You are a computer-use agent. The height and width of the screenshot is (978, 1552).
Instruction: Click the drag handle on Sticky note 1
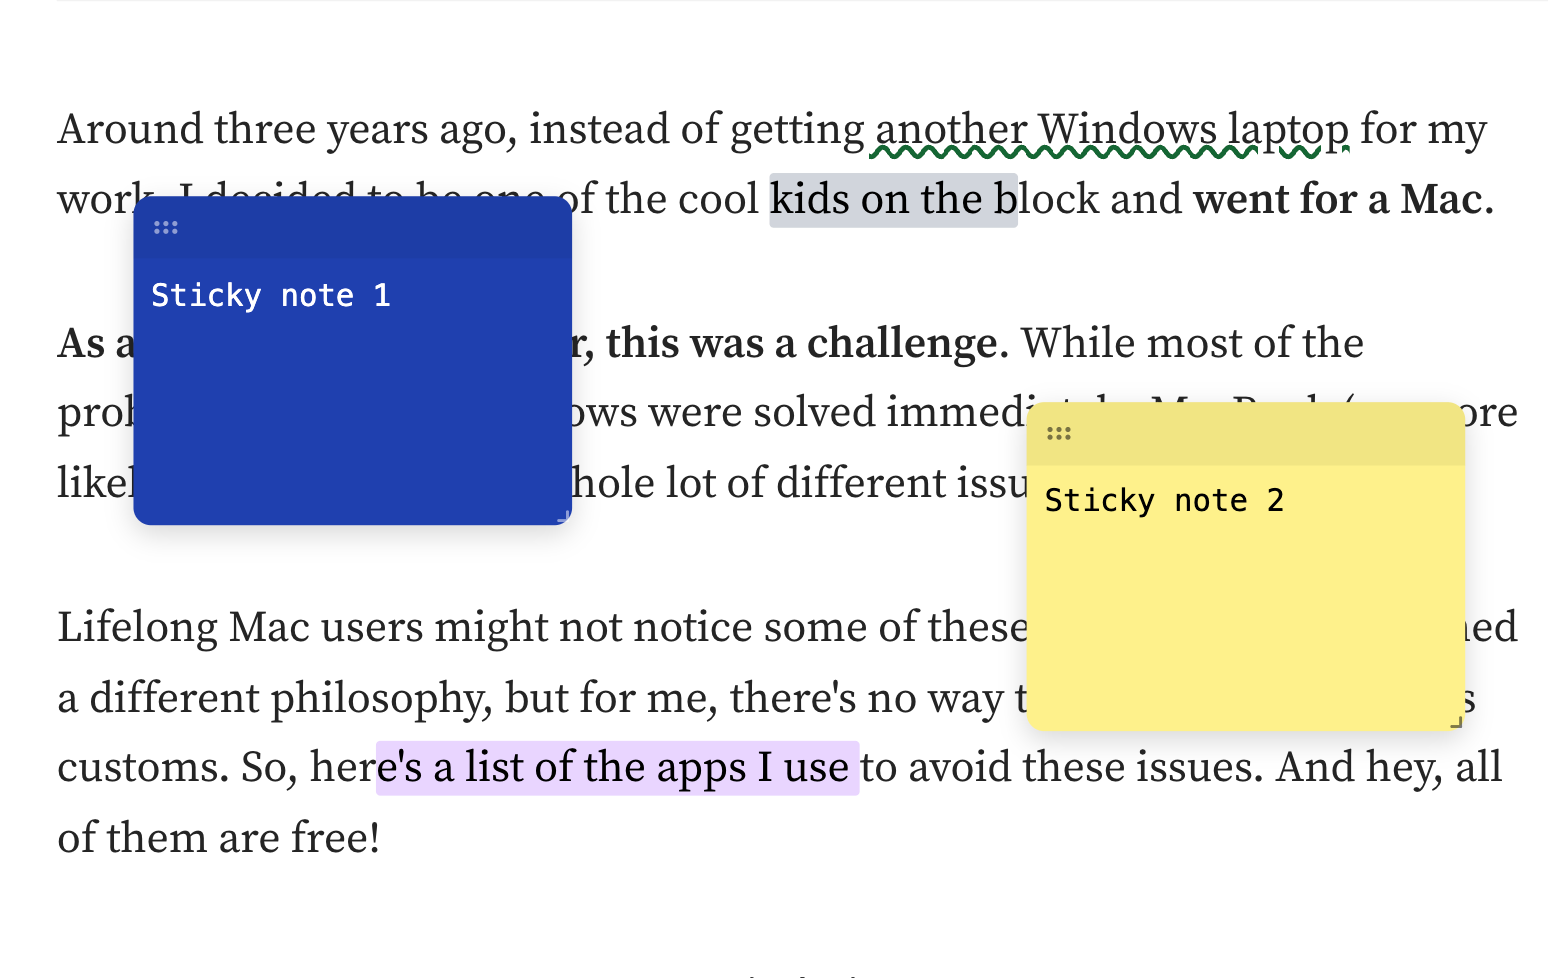[165, 228]
